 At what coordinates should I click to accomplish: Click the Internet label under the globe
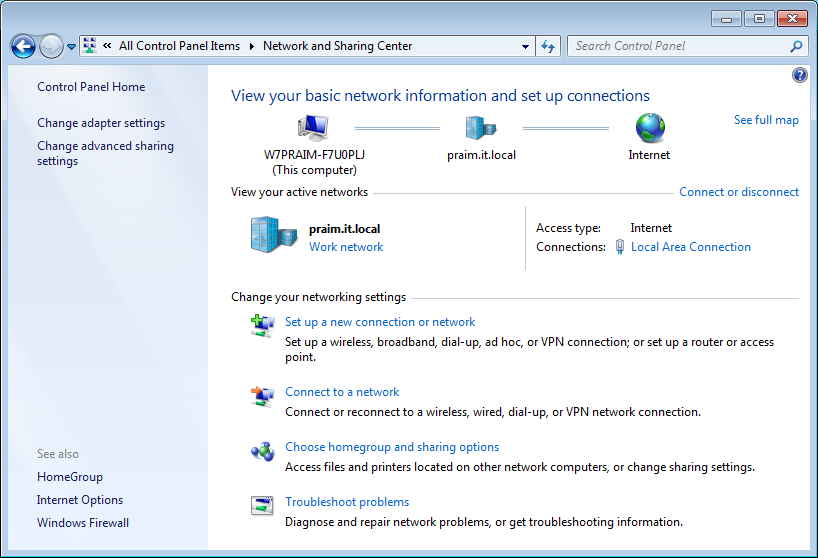point(649,155)
